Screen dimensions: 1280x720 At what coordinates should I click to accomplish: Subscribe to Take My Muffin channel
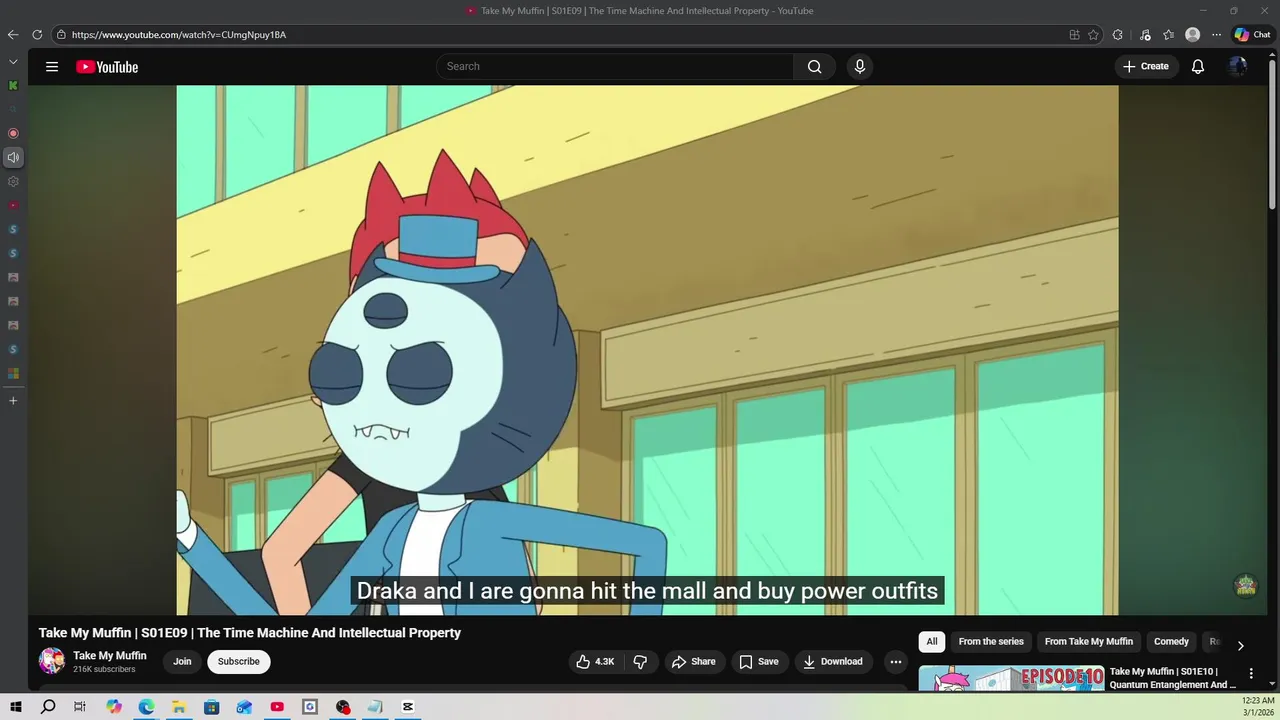click(x=239, y=661)
